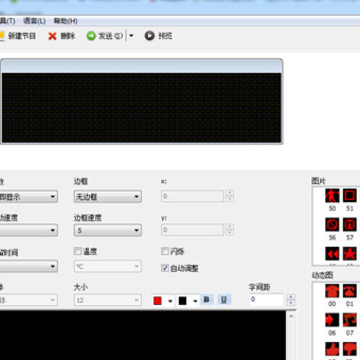Enable the 温度 temperature checkbox
Viewport: 360px width, 360px height.
[78, 251]
